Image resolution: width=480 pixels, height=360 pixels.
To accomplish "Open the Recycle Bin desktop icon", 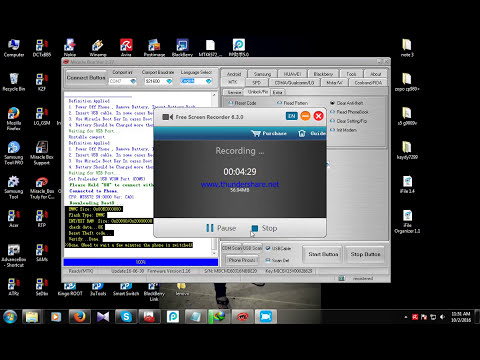I will pyautogui.click(x=14, y=82).
